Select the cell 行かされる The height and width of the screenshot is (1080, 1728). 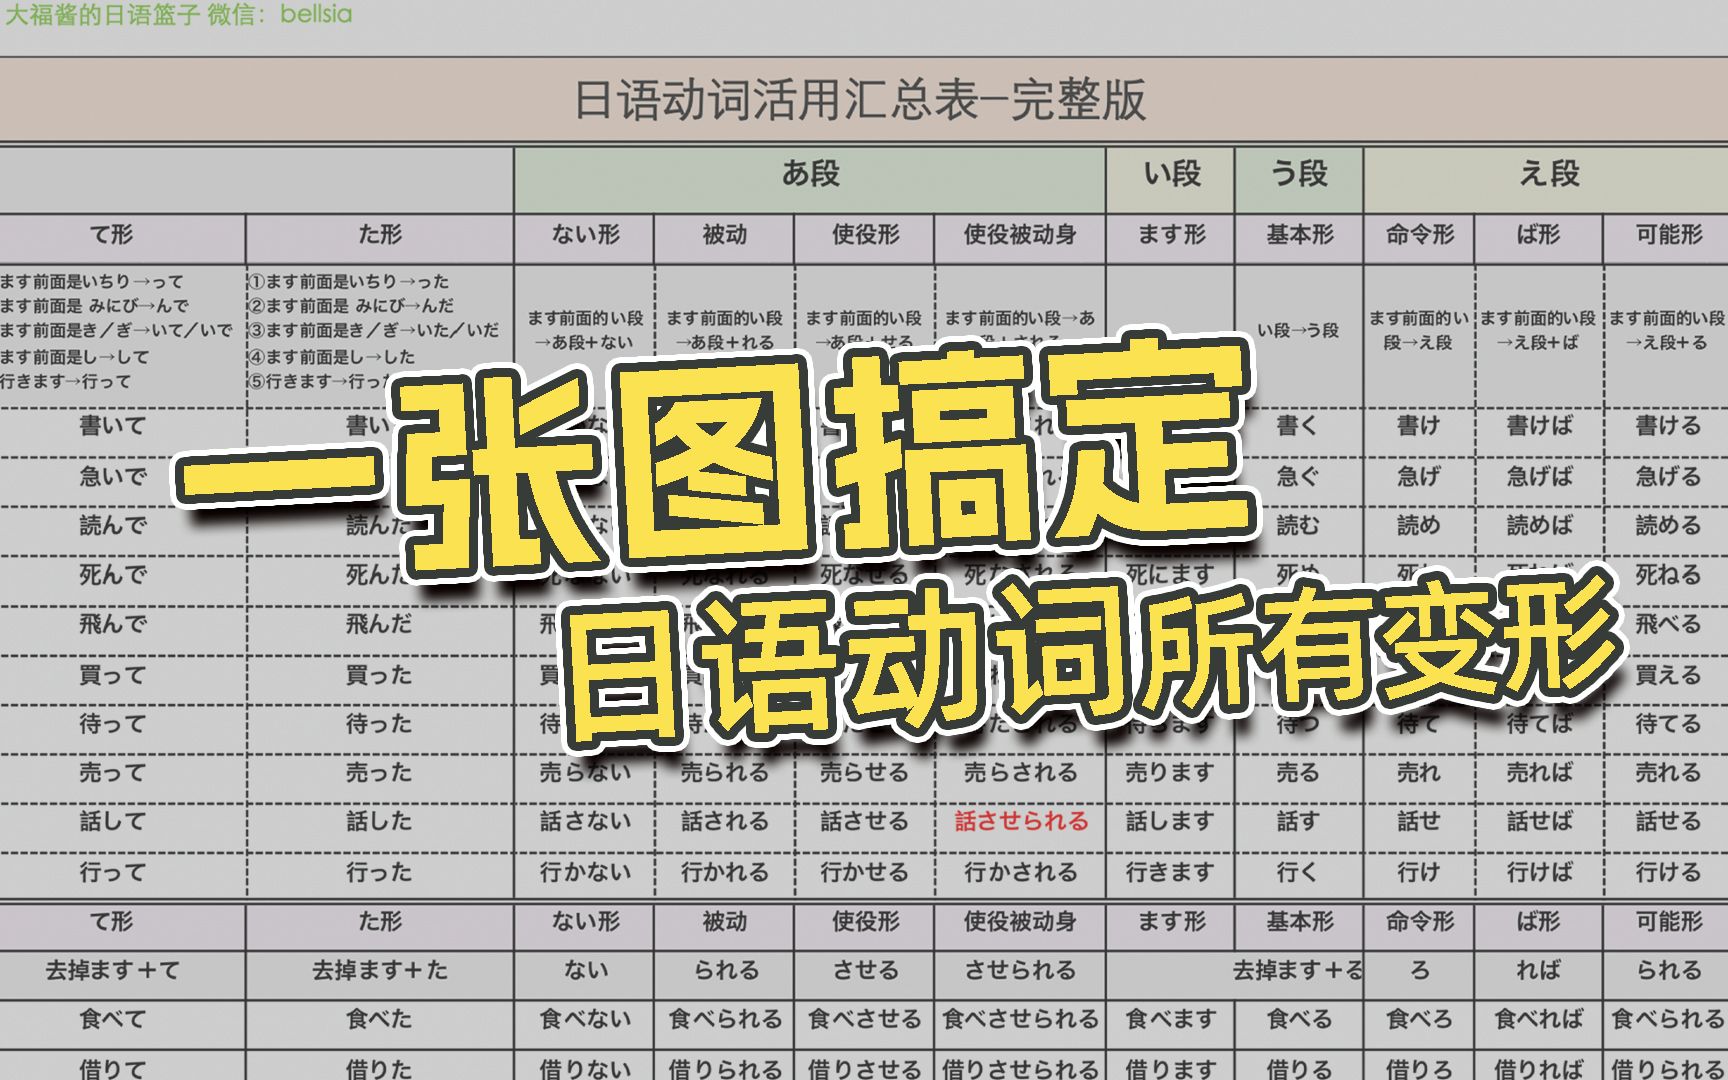pos(1021,873)
